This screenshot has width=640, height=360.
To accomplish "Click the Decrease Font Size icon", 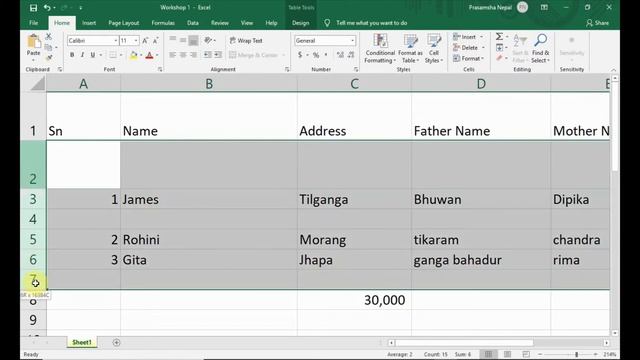I will pyautogui.click(x=156, y=40).
